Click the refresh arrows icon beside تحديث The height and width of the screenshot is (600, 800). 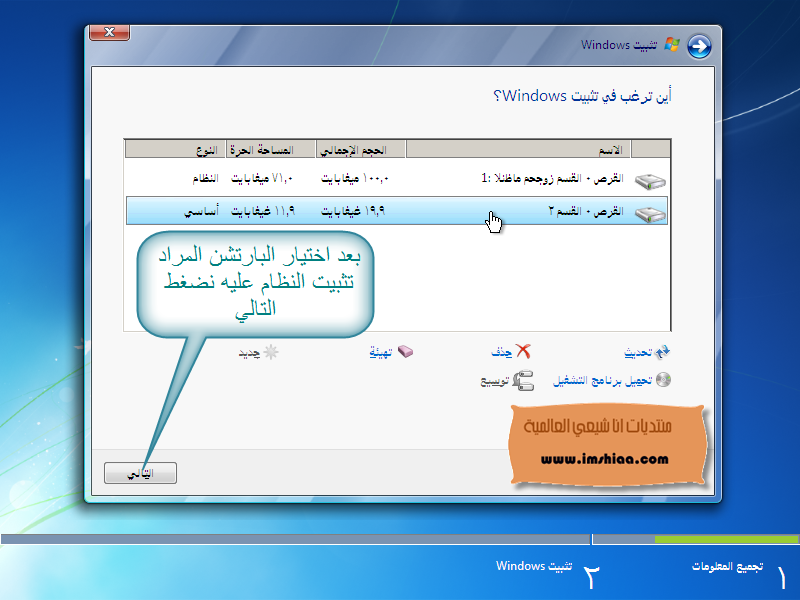662,352
